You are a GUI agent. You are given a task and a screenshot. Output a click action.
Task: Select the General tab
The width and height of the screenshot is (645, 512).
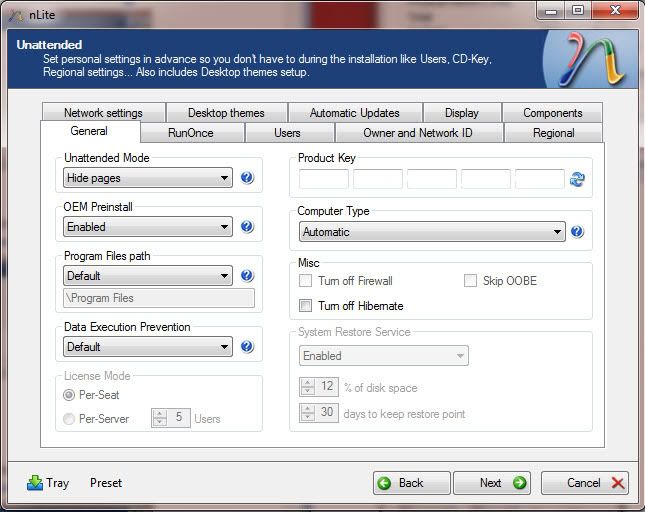(x=89, y=131)
